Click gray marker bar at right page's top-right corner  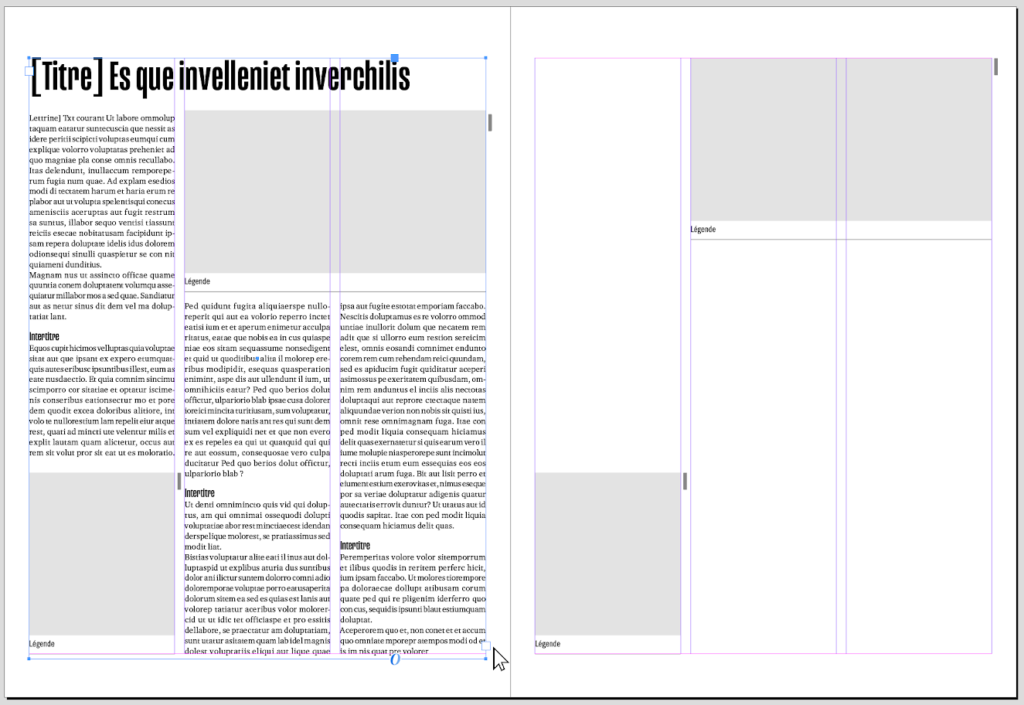tap(995, 67)
